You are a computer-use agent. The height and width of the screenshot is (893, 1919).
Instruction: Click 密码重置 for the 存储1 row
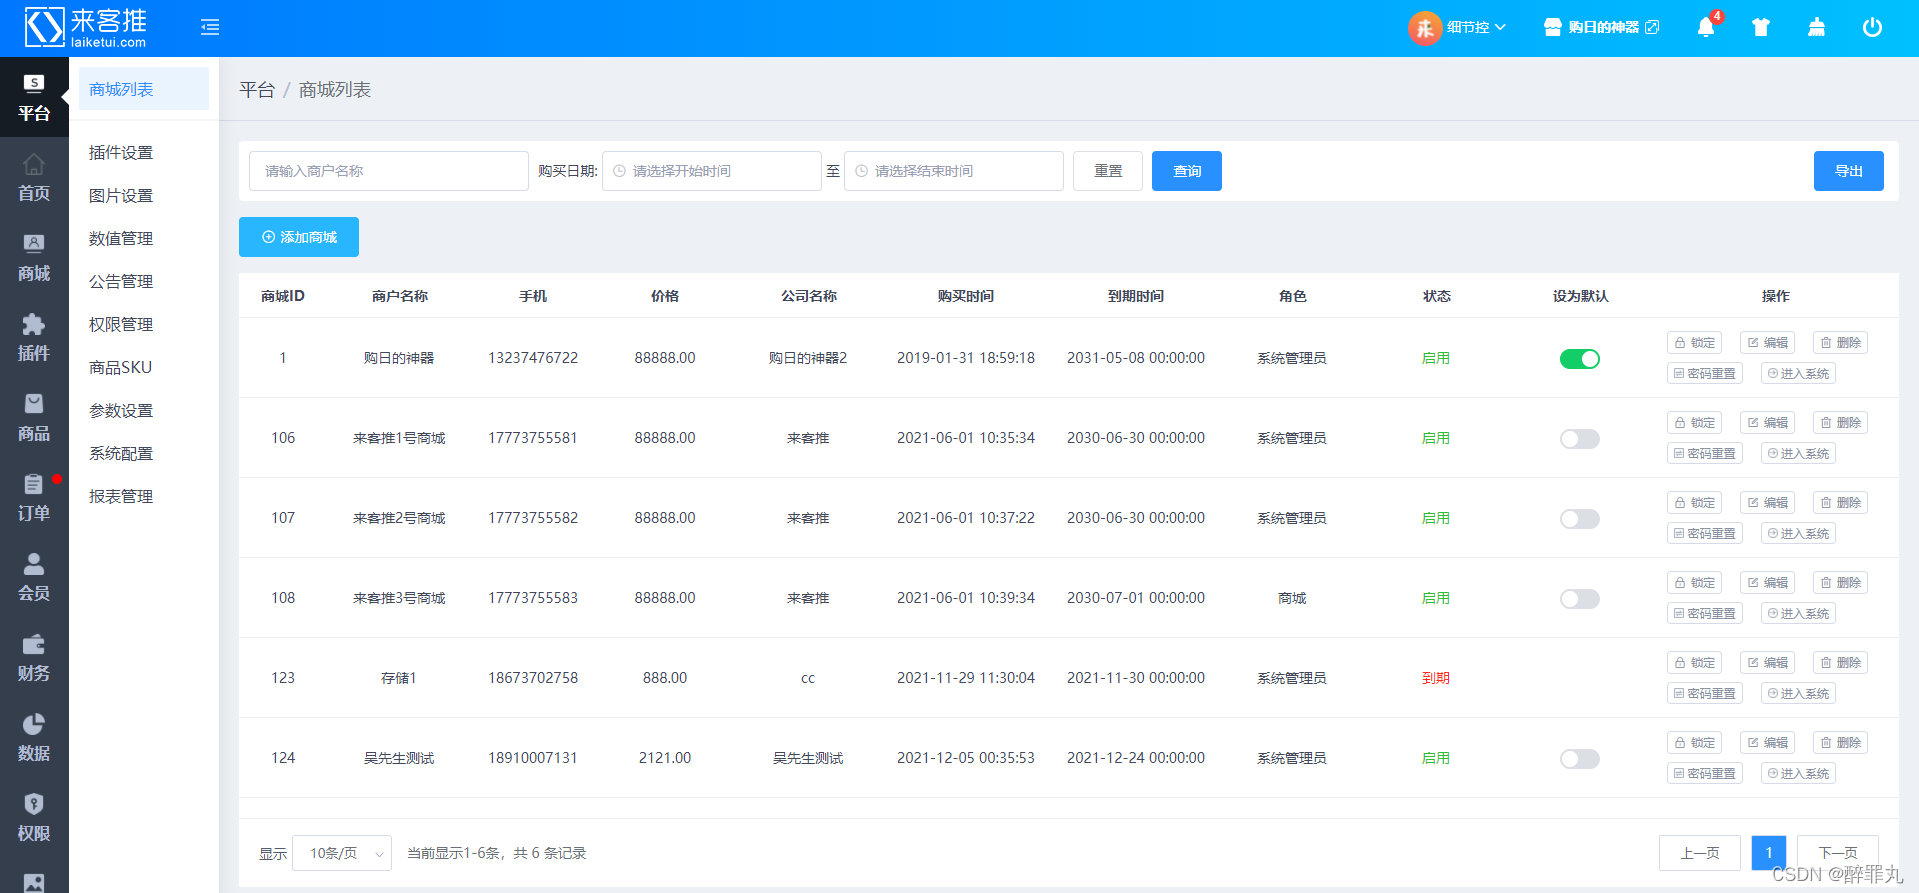click(1705, 693)
